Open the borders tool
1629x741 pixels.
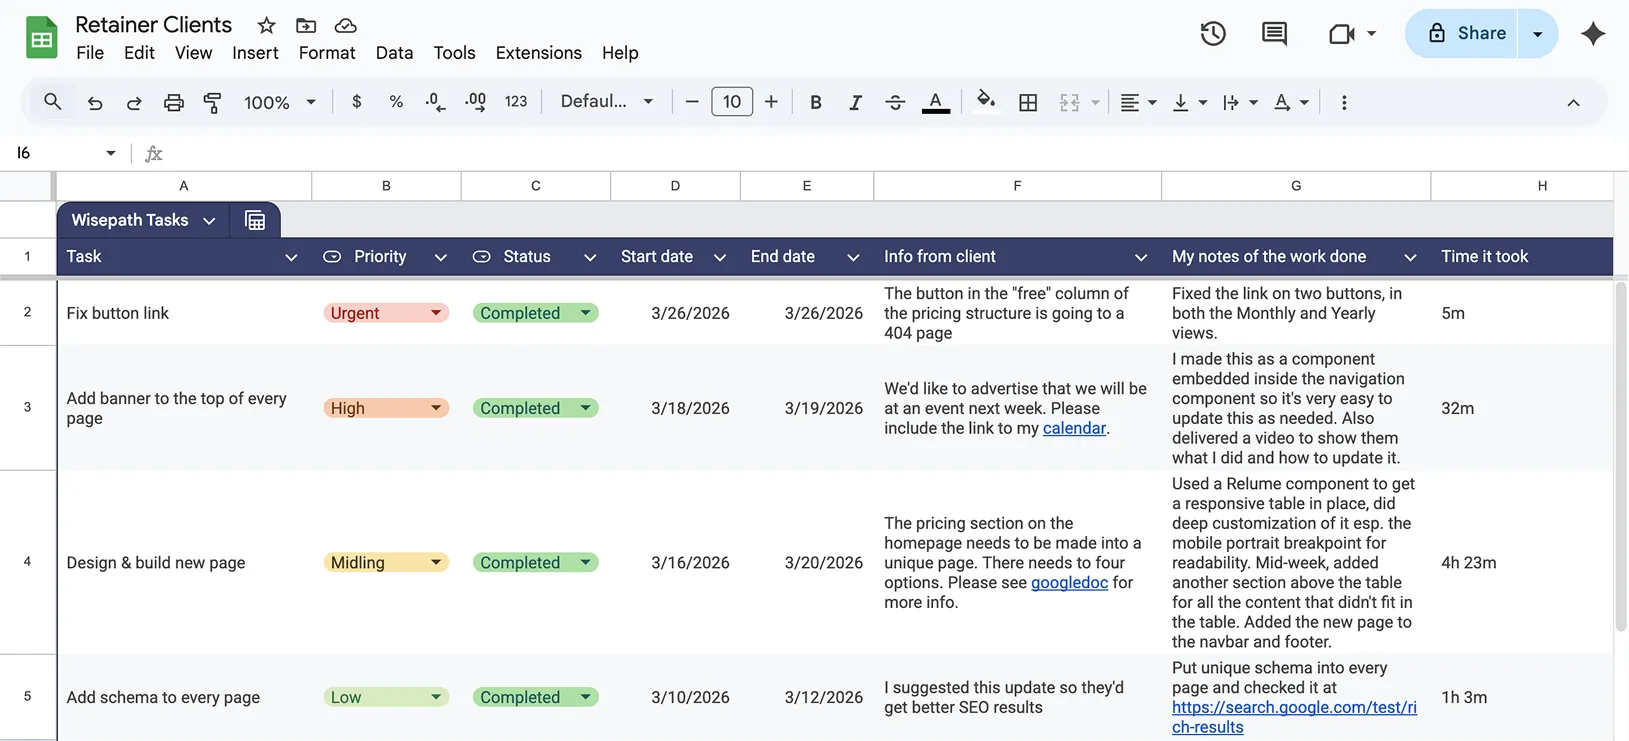click(1028, 102)
